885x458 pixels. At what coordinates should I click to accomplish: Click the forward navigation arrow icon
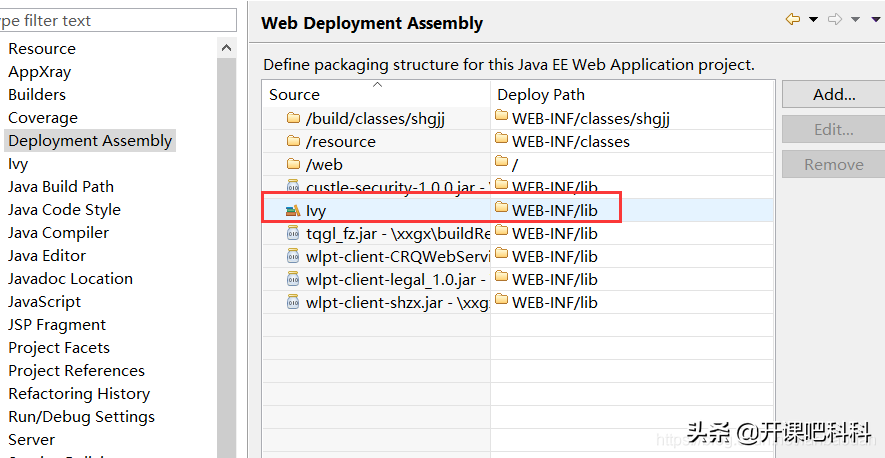pos(834,20)
